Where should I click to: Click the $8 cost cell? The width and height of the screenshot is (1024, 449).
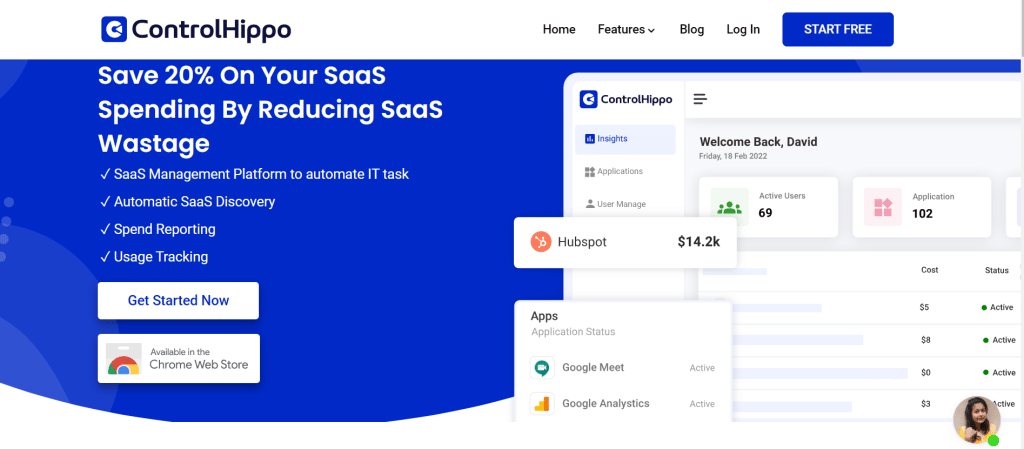tap(925, 340)
